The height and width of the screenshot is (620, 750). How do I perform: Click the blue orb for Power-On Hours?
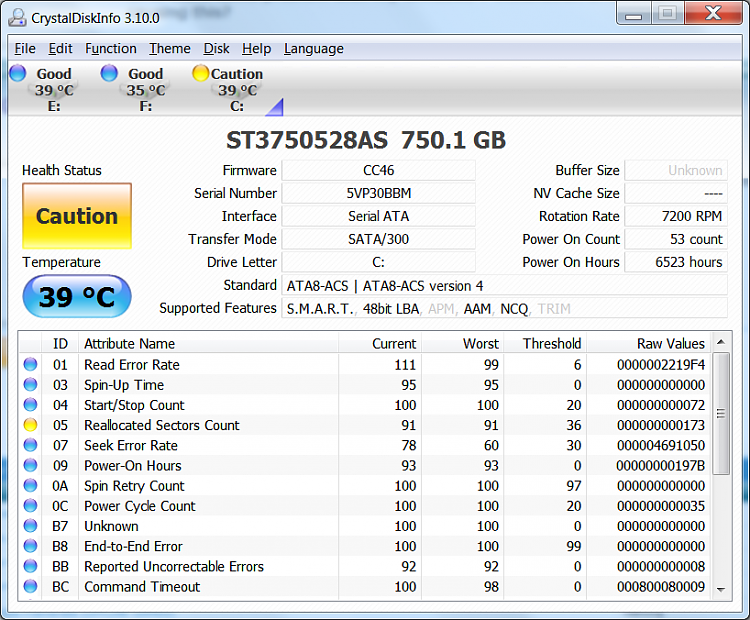[30, 465]
